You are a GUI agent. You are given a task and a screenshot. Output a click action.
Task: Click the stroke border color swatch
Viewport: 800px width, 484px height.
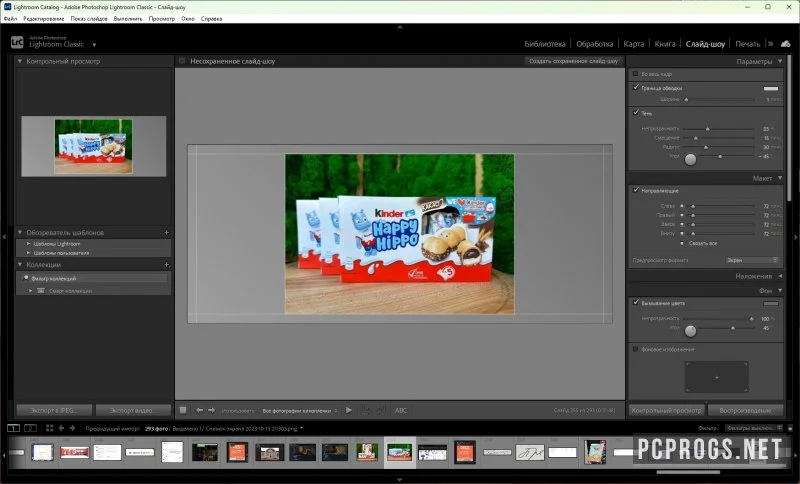771,88
